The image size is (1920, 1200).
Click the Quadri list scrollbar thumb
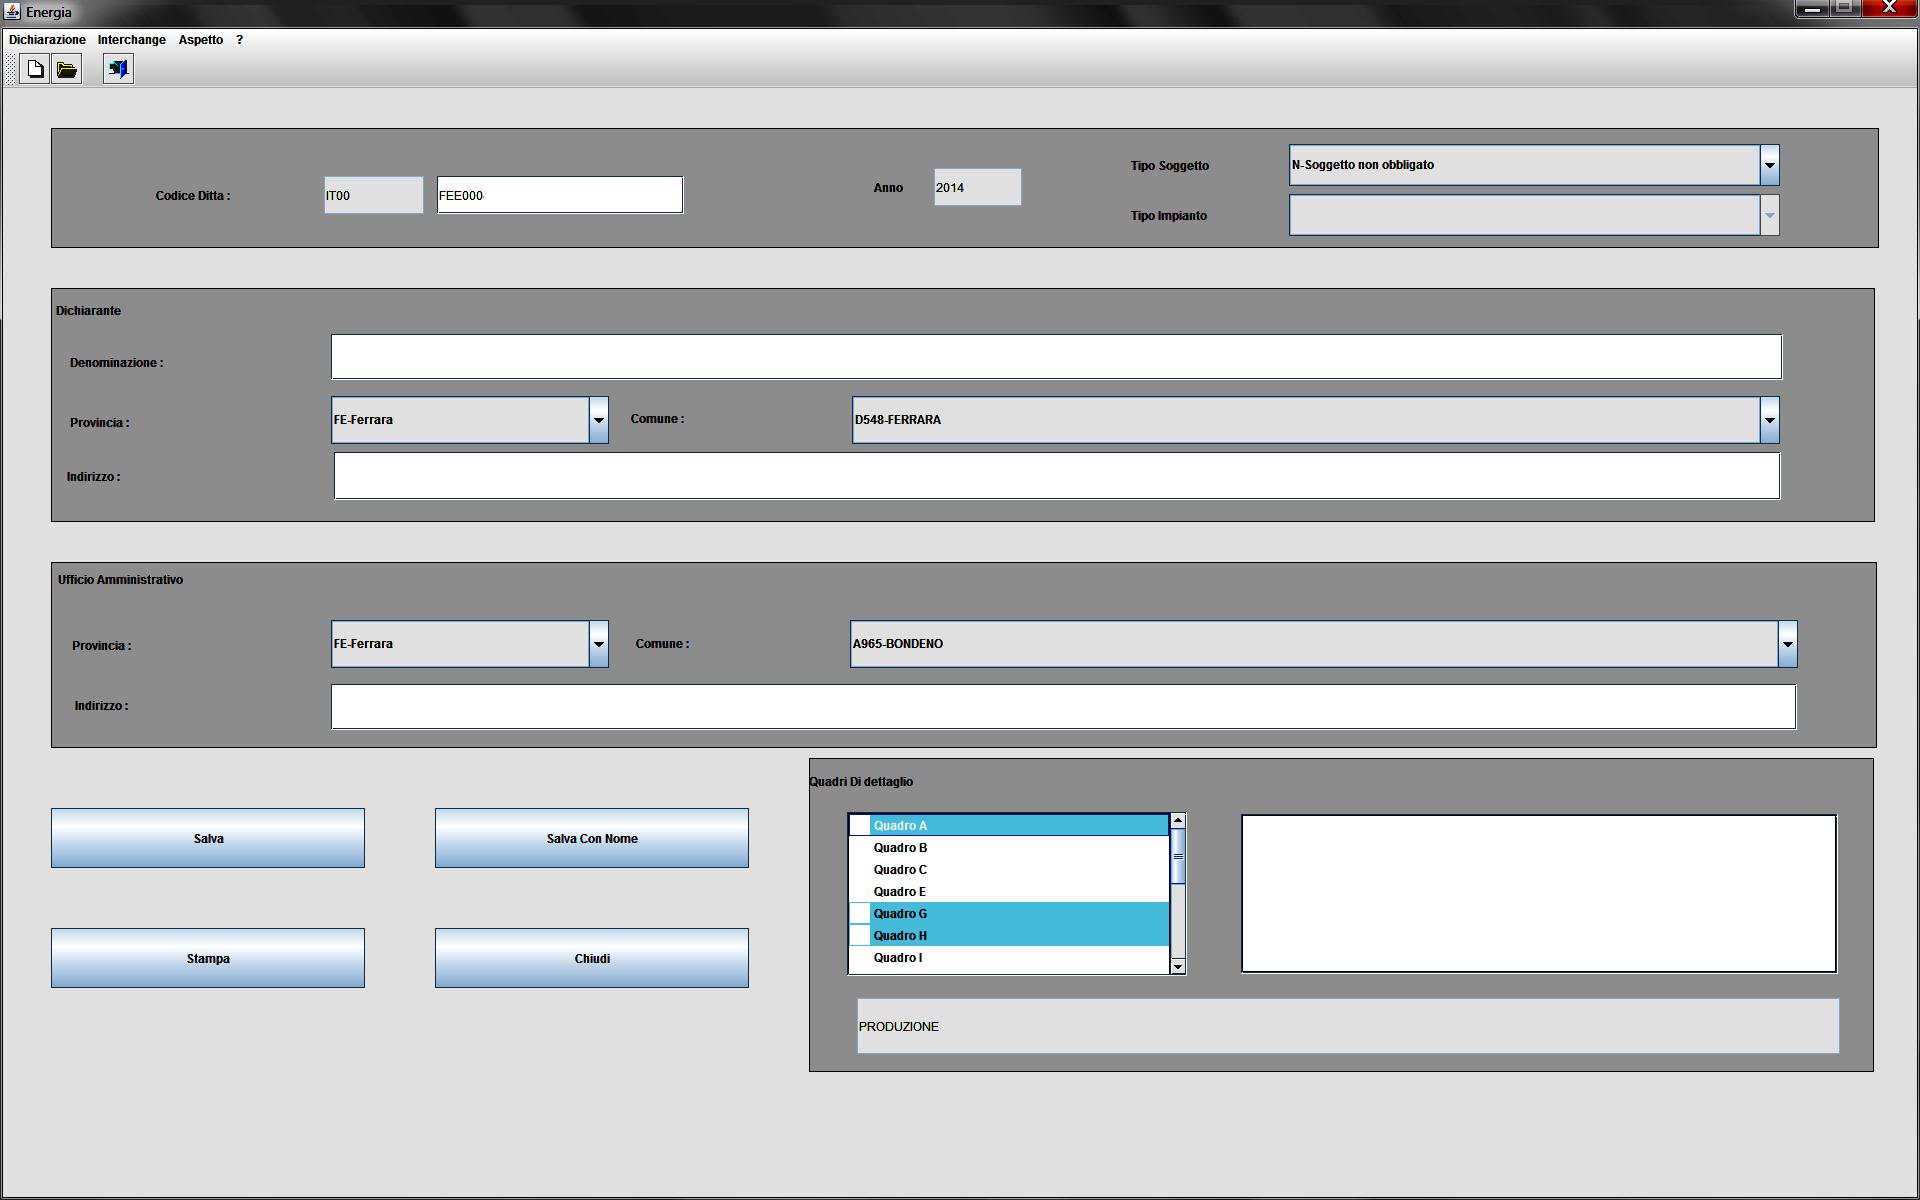(1178, 857)
